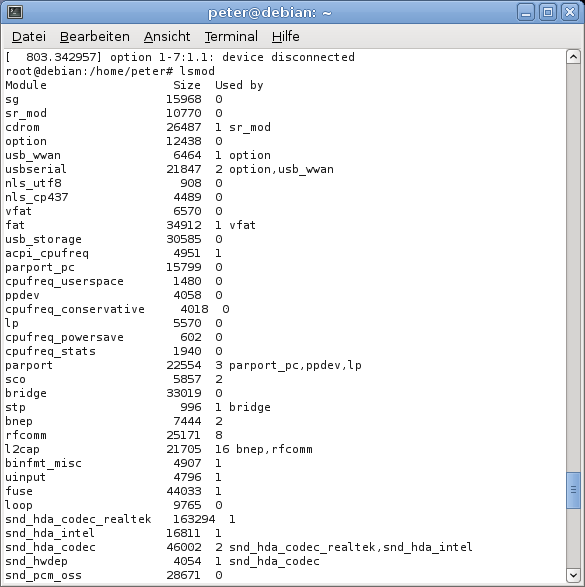Click the snd_pcm_oss module name
This screenshot has width=585, height=587.
click(x=43, y=575)
